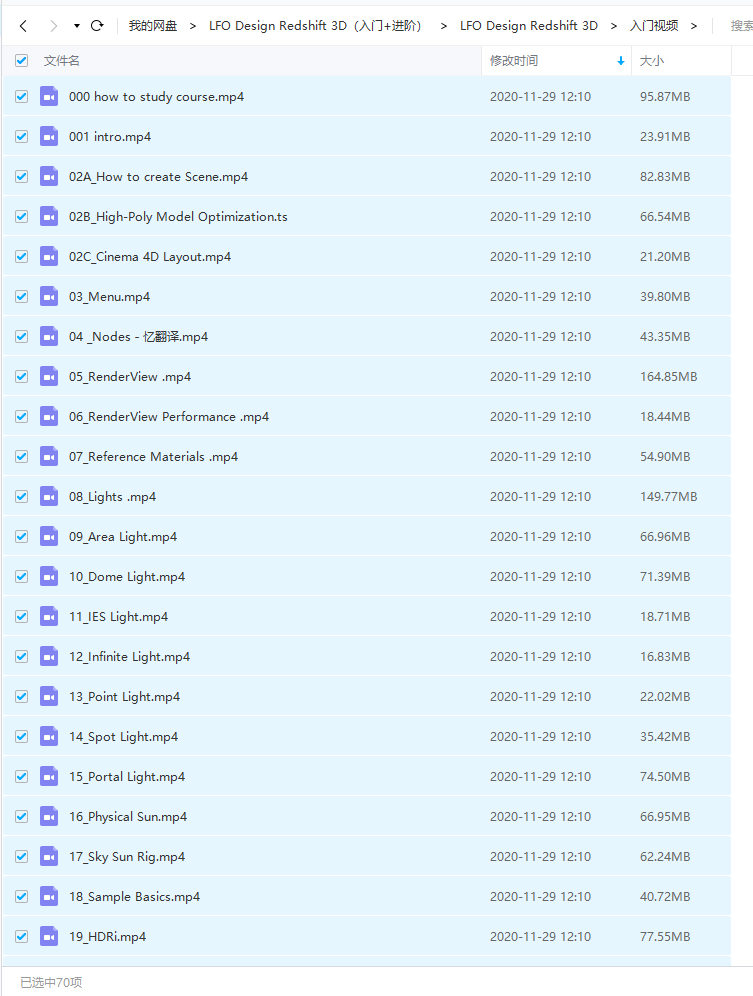The width and height of the screenshot is (753, 996).
Task: Go to 我的网盘 in the breadcrumb
Action: (x=153, y=26)
